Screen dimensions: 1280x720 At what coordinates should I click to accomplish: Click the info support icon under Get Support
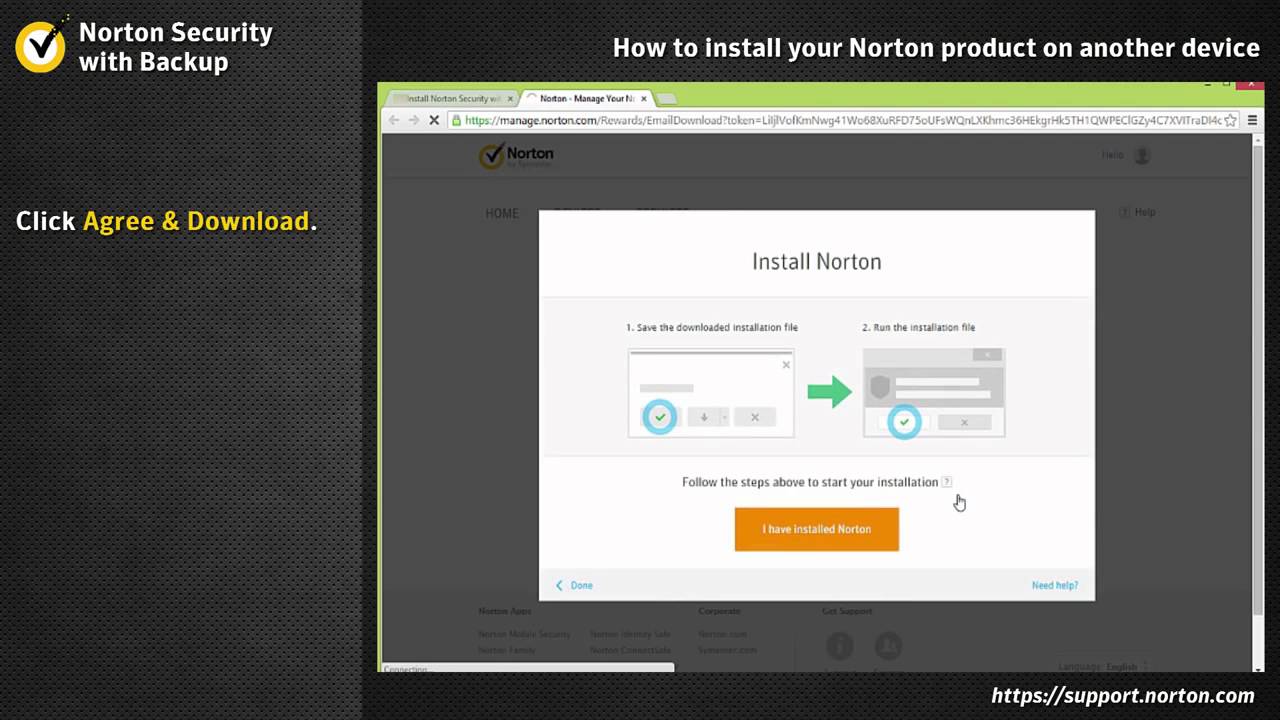pyautogui.click(x=840, y=646)
